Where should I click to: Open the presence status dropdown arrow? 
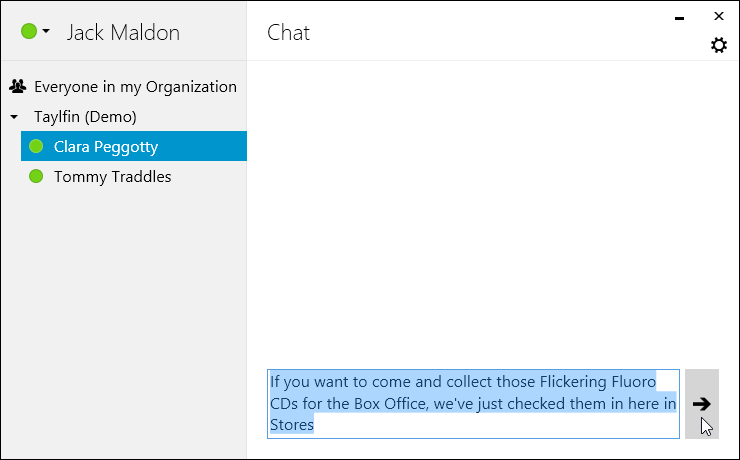(46, 32)
